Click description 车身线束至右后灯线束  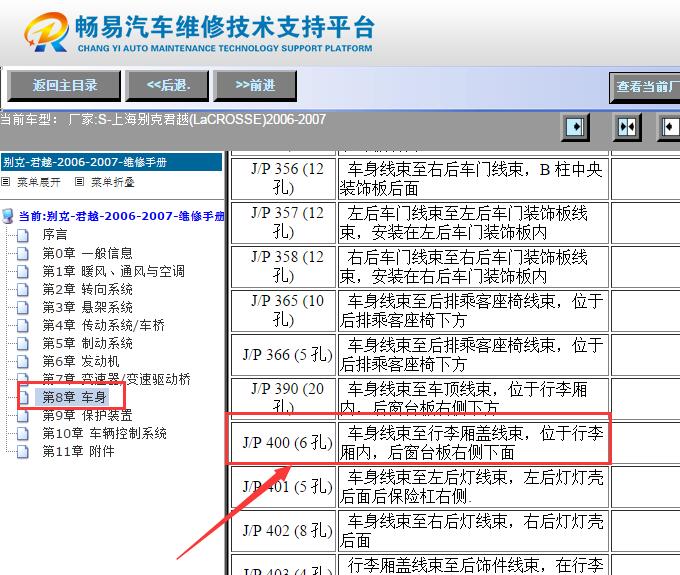[x=473, y=531]
